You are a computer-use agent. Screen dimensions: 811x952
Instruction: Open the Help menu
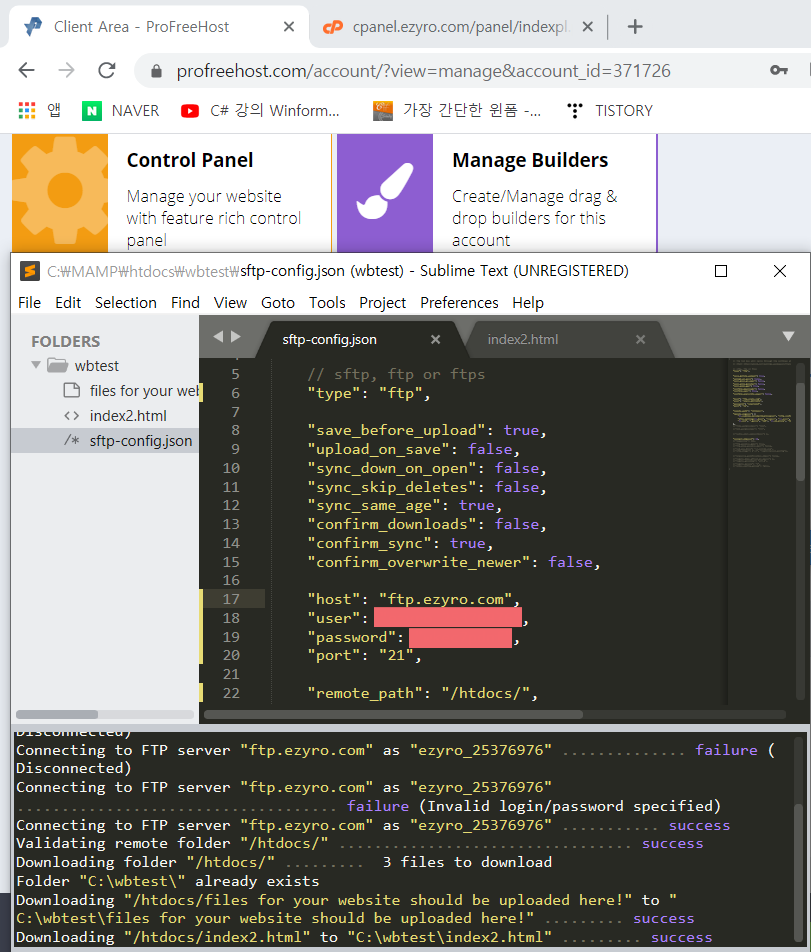pyautogui.click(x=528, y=302)
